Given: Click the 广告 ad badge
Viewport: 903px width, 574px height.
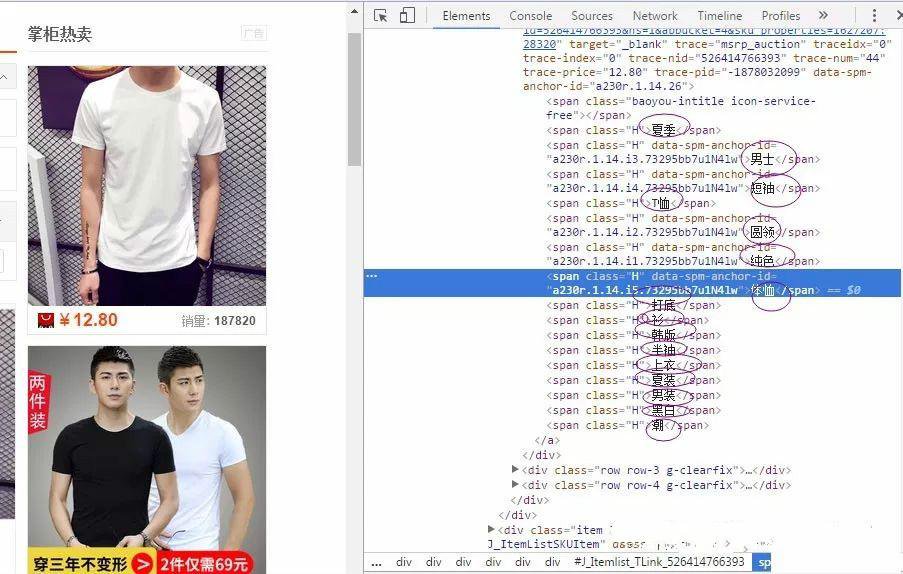Looking at the screenshot, I should (254, 34).
